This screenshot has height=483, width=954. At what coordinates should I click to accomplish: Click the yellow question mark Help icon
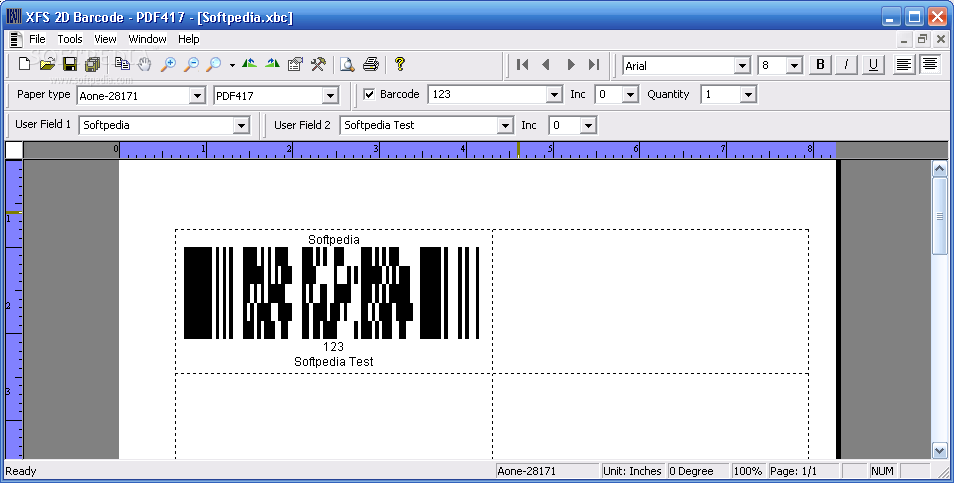point(399,64)
